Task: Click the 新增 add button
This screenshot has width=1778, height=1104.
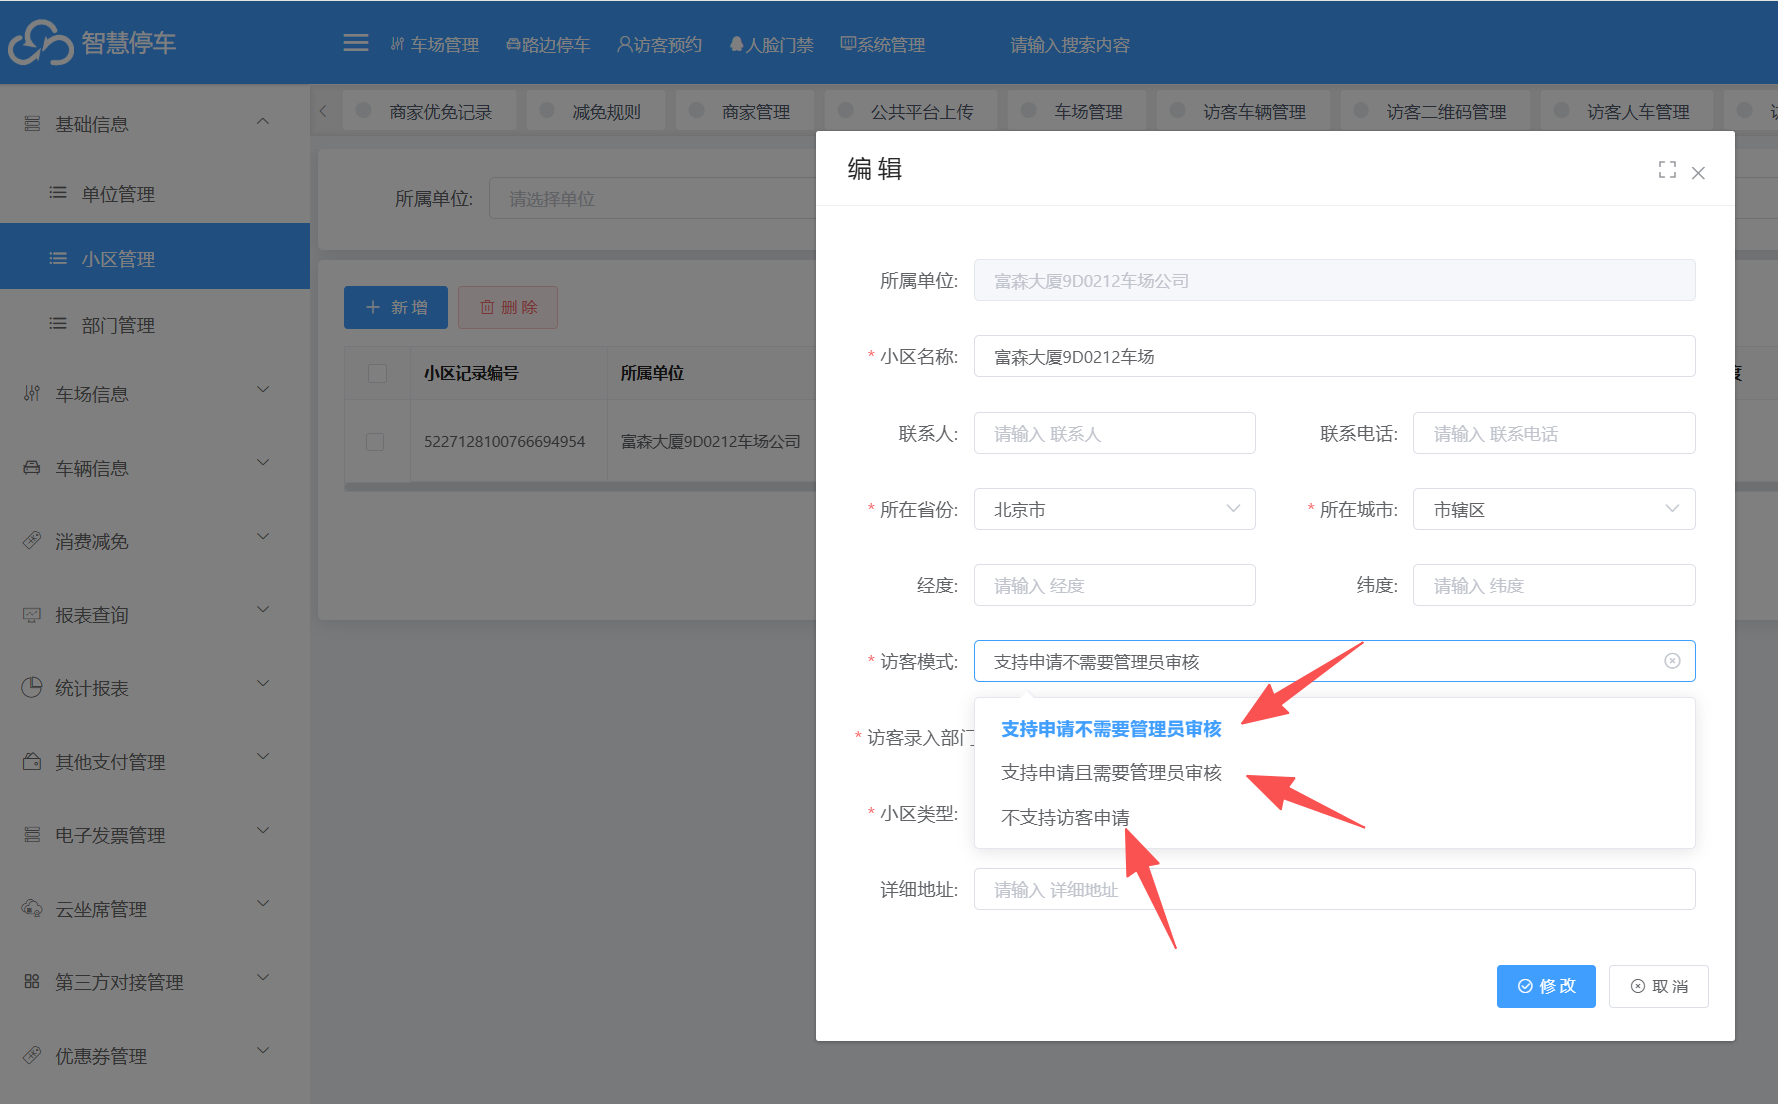Action: [396, 307]
